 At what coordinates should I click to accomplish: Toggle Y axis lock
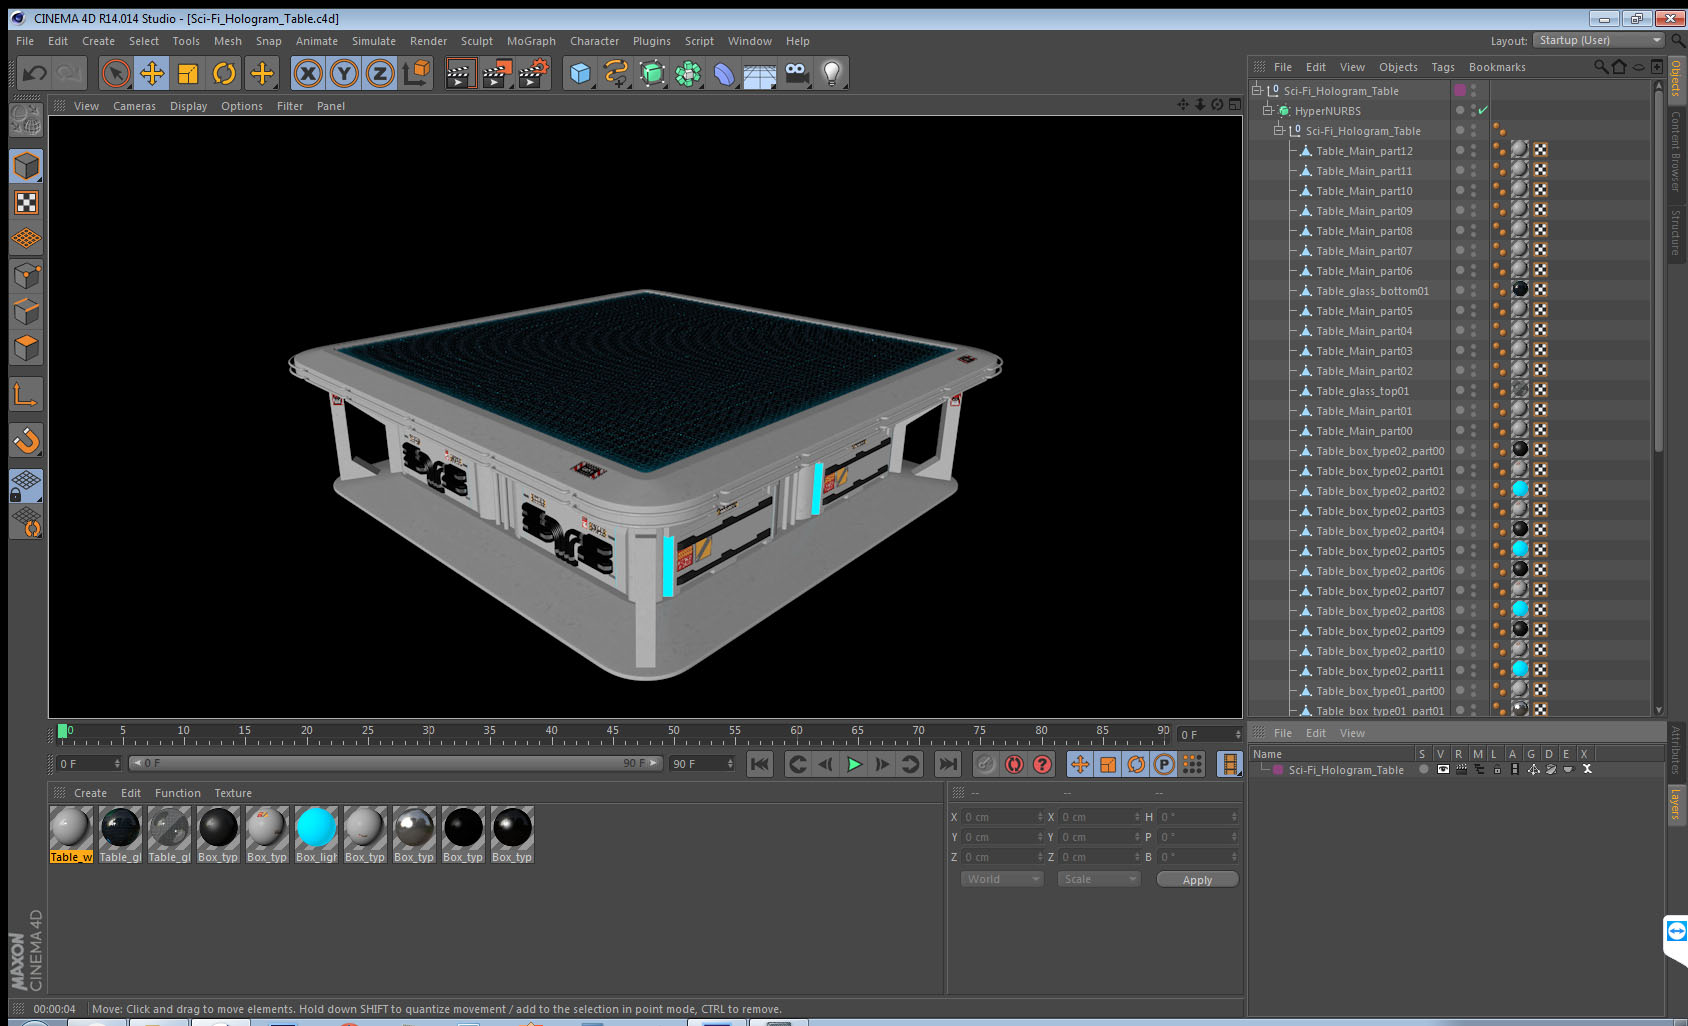click(x=344, y=73)
